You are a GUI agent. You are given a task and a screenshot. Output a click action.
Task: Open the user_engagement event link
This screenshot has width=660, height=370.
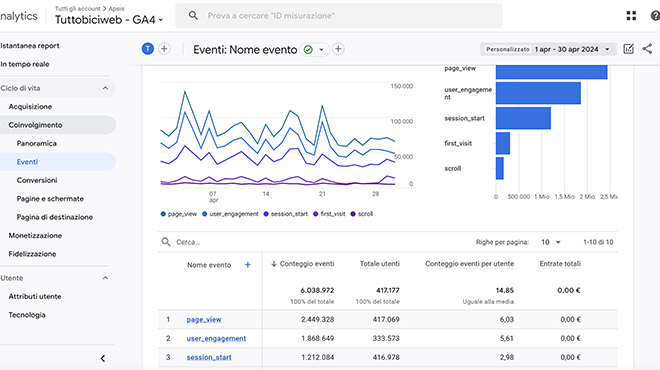(216, 338)
